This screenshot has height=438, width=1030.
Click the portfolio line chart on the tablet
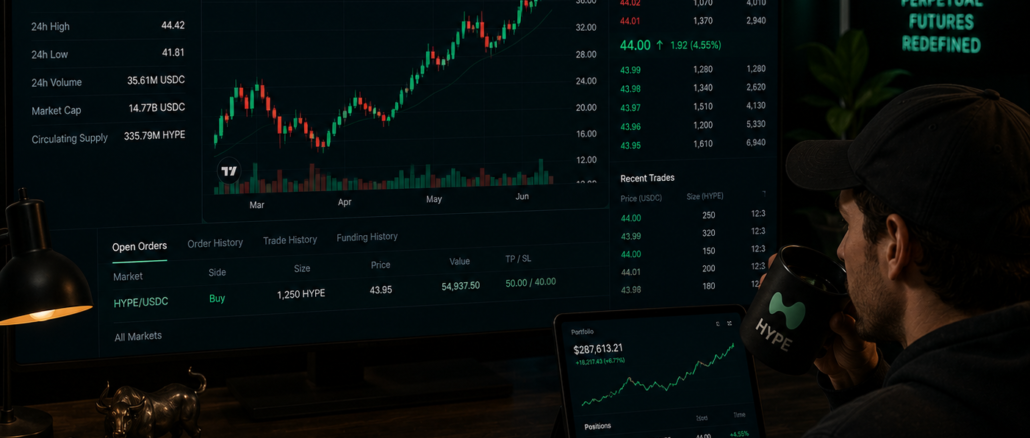tap(658, 374)
